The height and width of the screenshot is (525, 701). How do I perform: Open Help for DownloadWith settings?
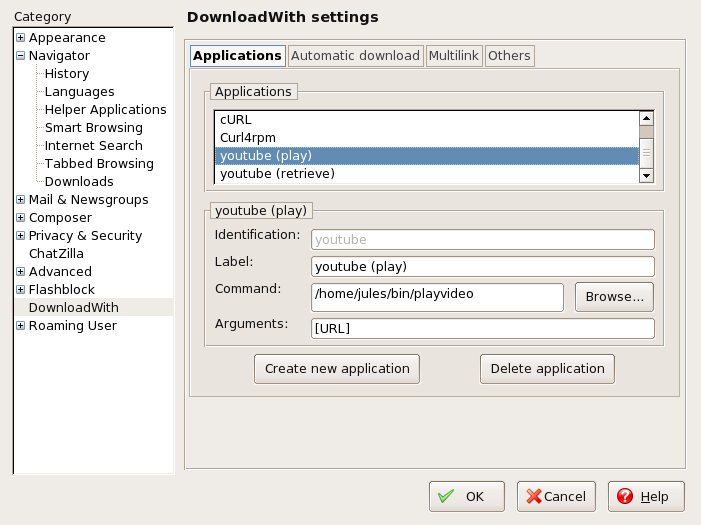tap(650, 496)
